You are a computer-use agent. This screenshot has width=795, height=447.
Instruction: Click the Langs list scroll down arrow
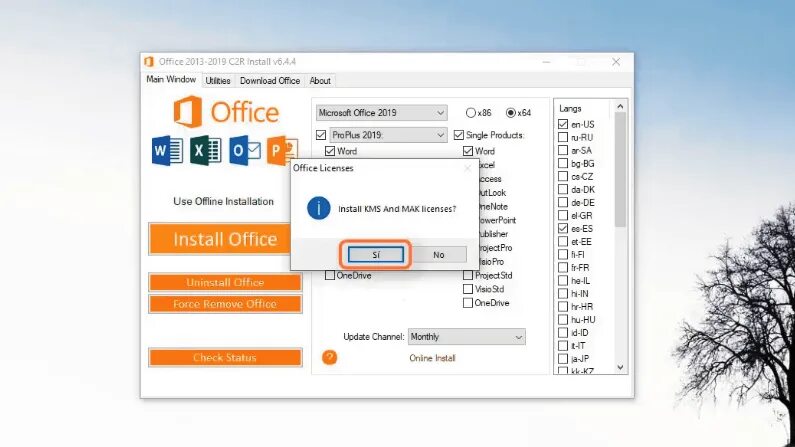click(621, 367)
